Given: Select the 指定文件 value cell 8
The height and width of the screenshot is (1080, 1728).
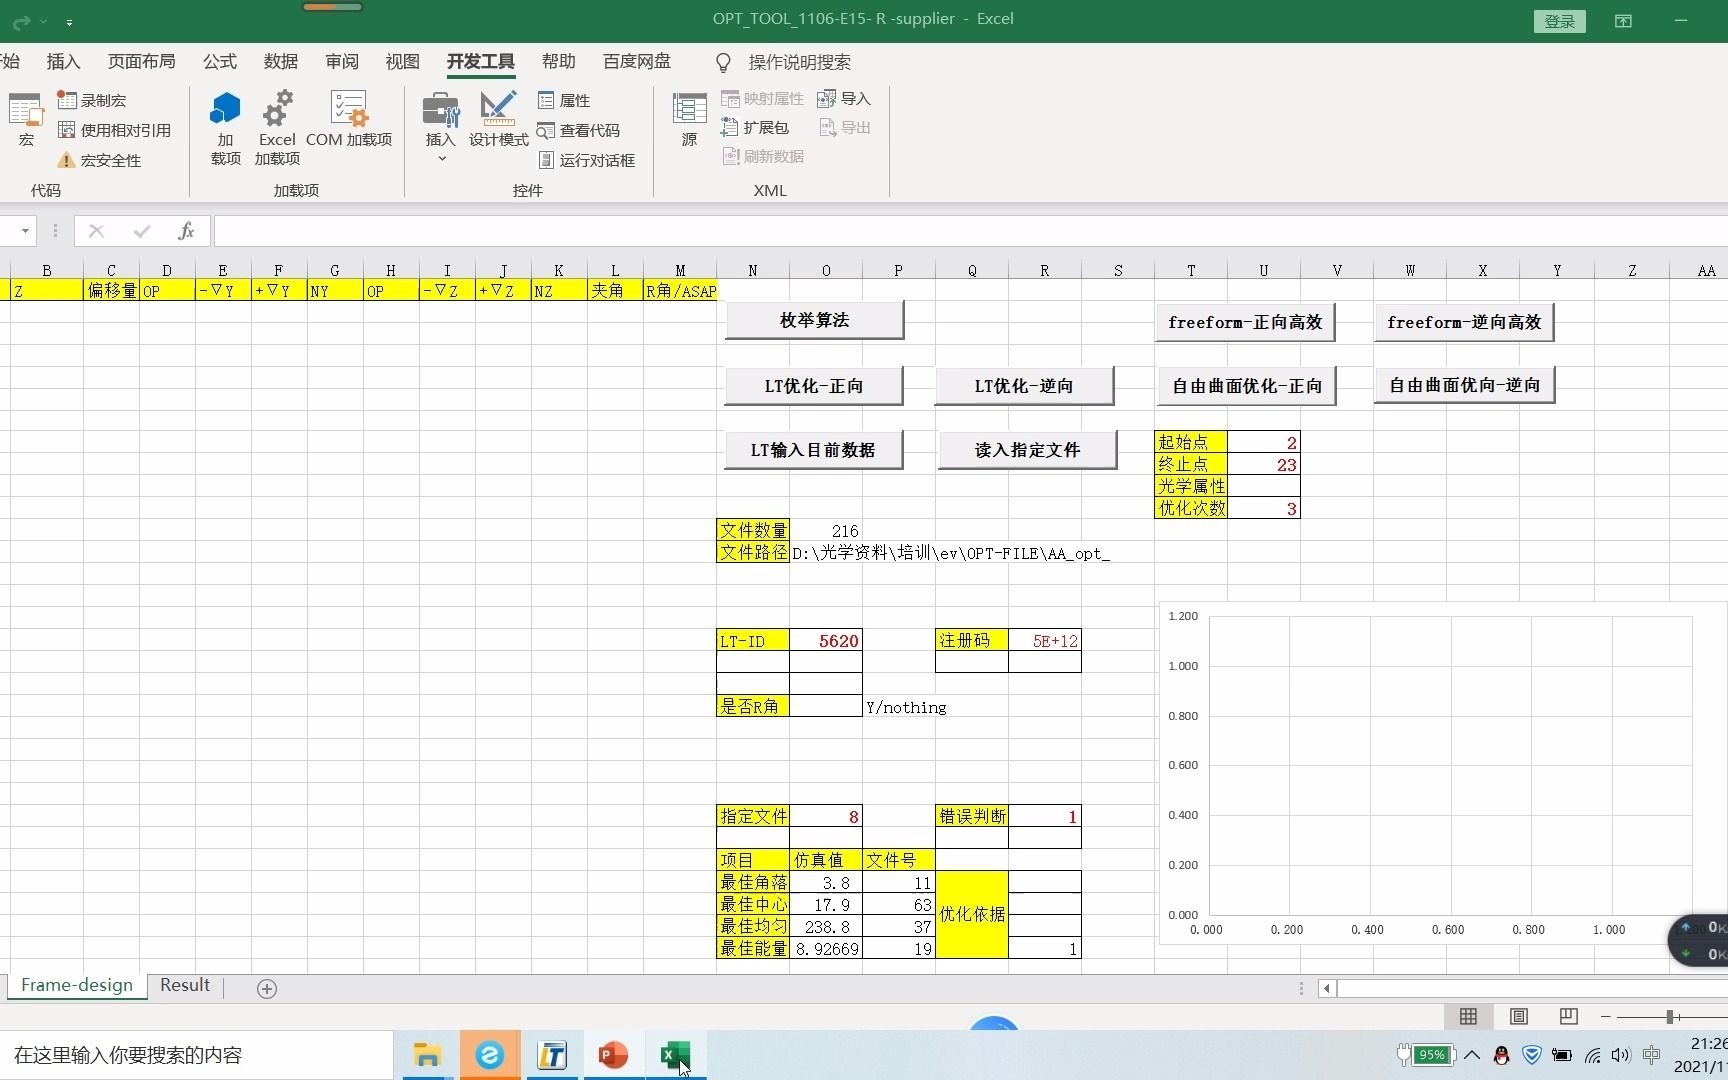Looking at the screenshot, I should tap(826, 817).
